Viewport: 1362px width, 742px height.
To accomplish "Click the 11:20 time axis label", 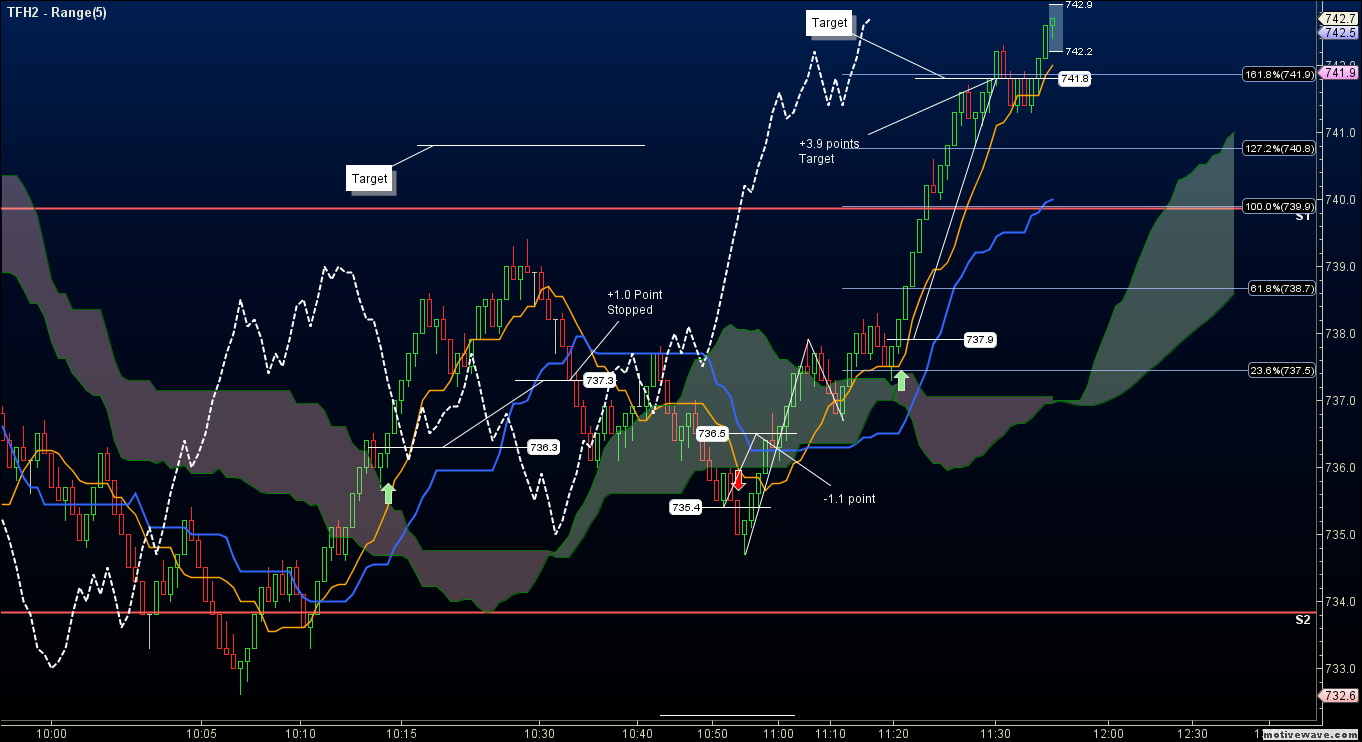I will pos(893,733).
